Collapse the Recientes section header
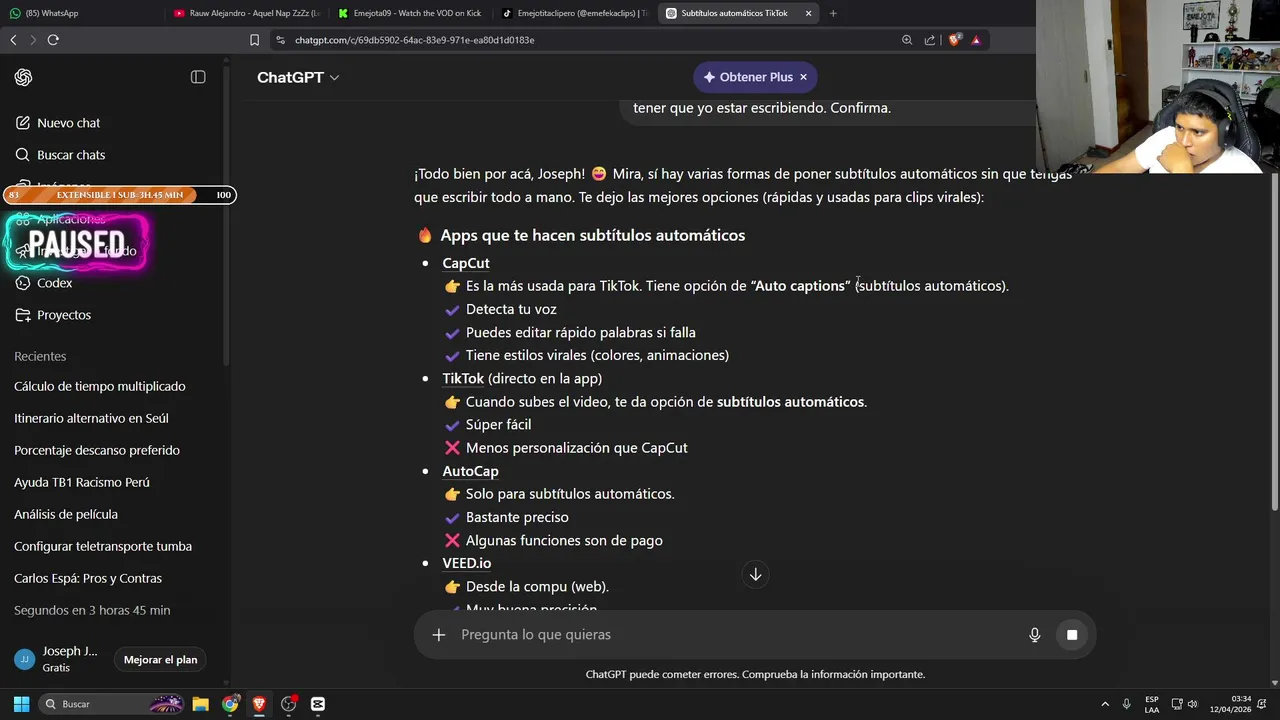This screenshot has height=720, width=1280. point(40,356)
